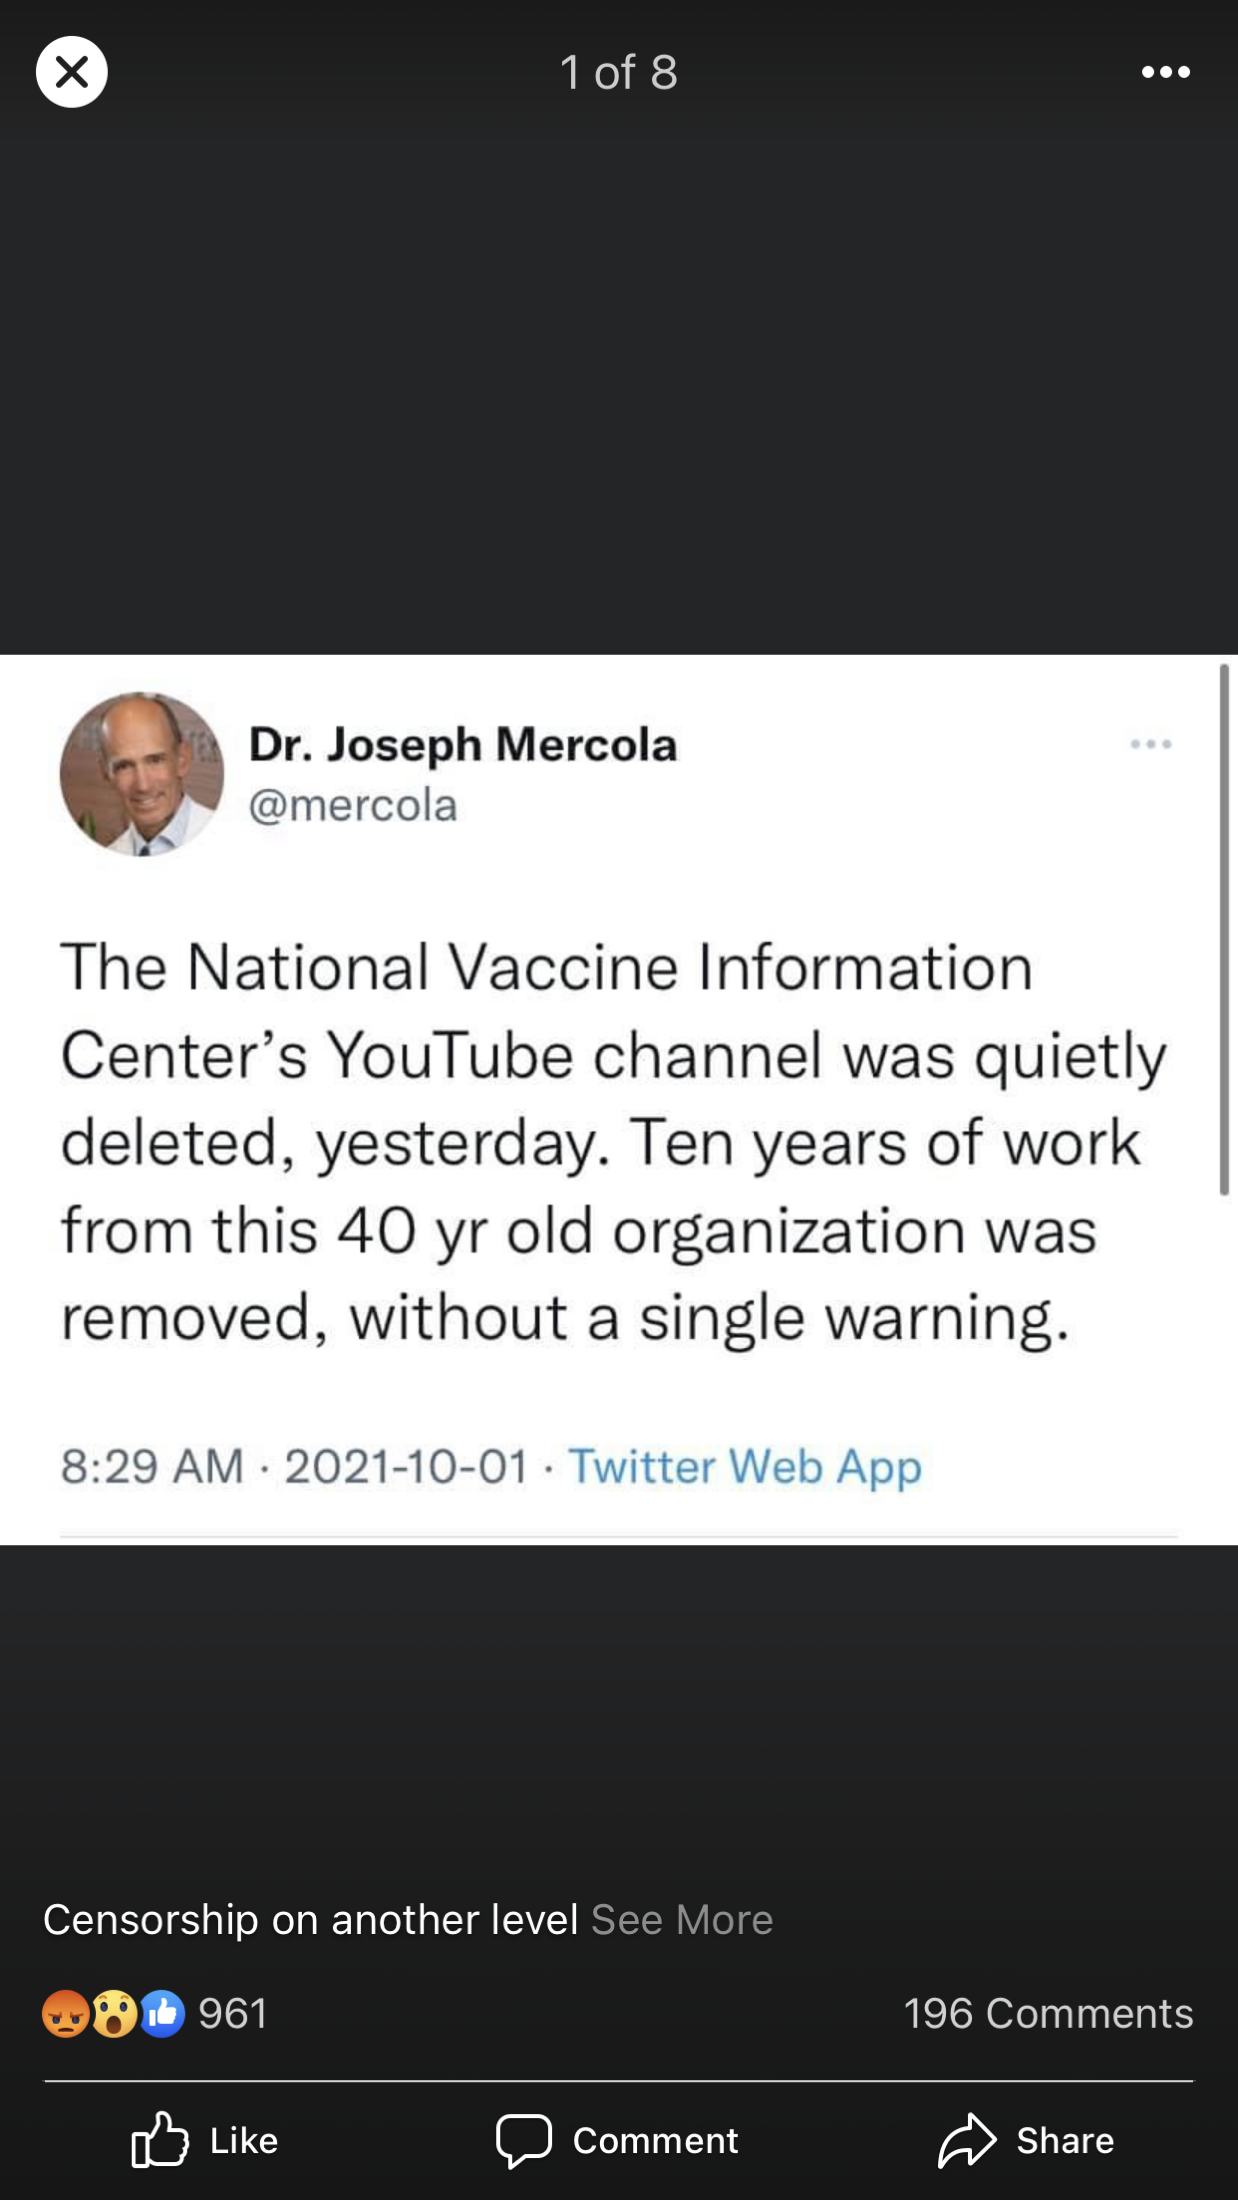
Task: Tap the Like thumbs-up icon
Action: (x=160, y=2140)
